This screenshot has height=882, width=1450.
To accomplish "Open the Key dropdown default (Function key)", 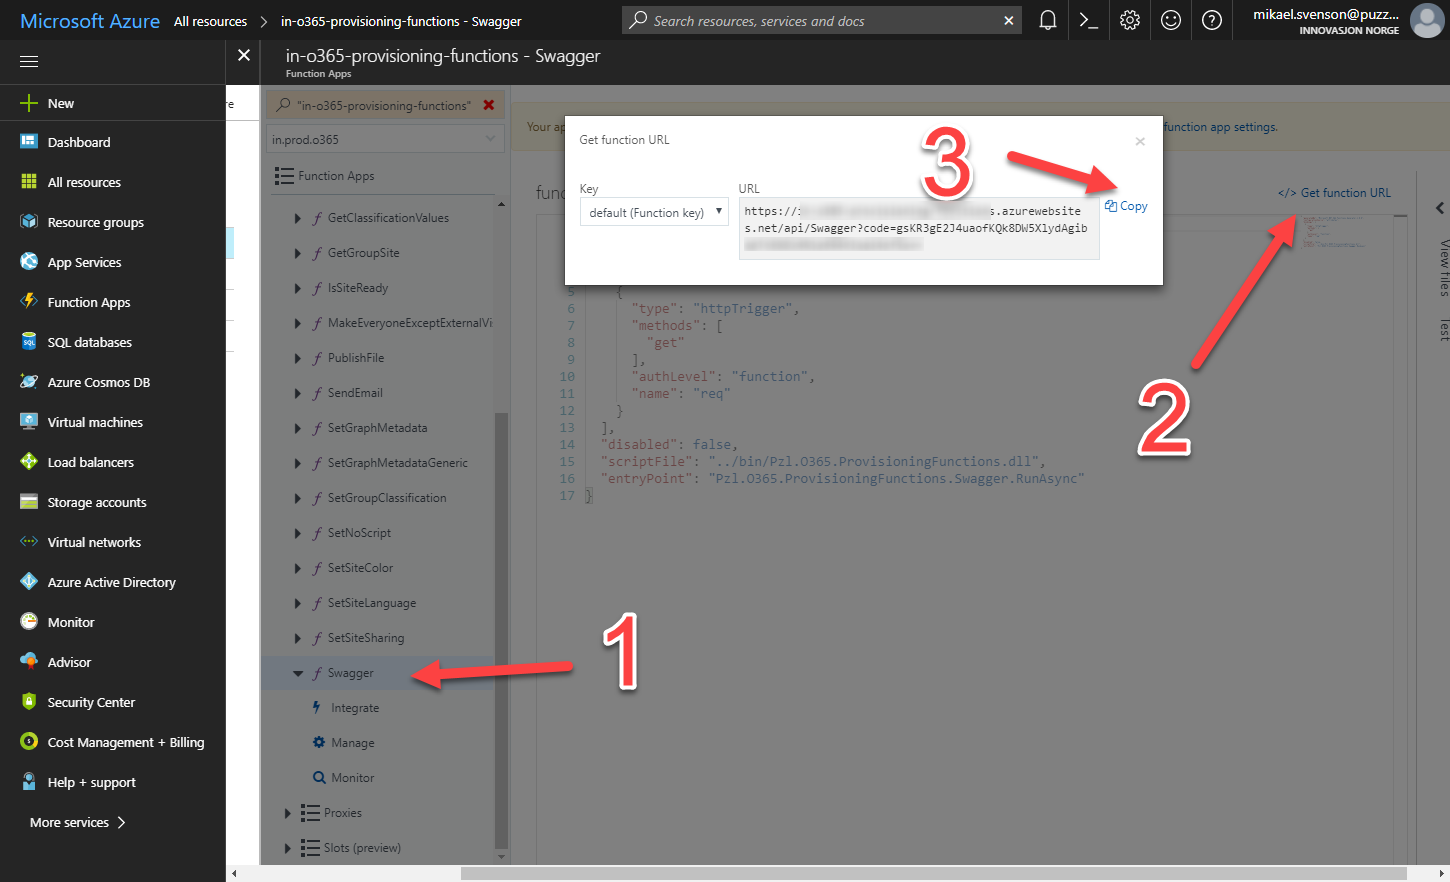I will coord(654,212).
